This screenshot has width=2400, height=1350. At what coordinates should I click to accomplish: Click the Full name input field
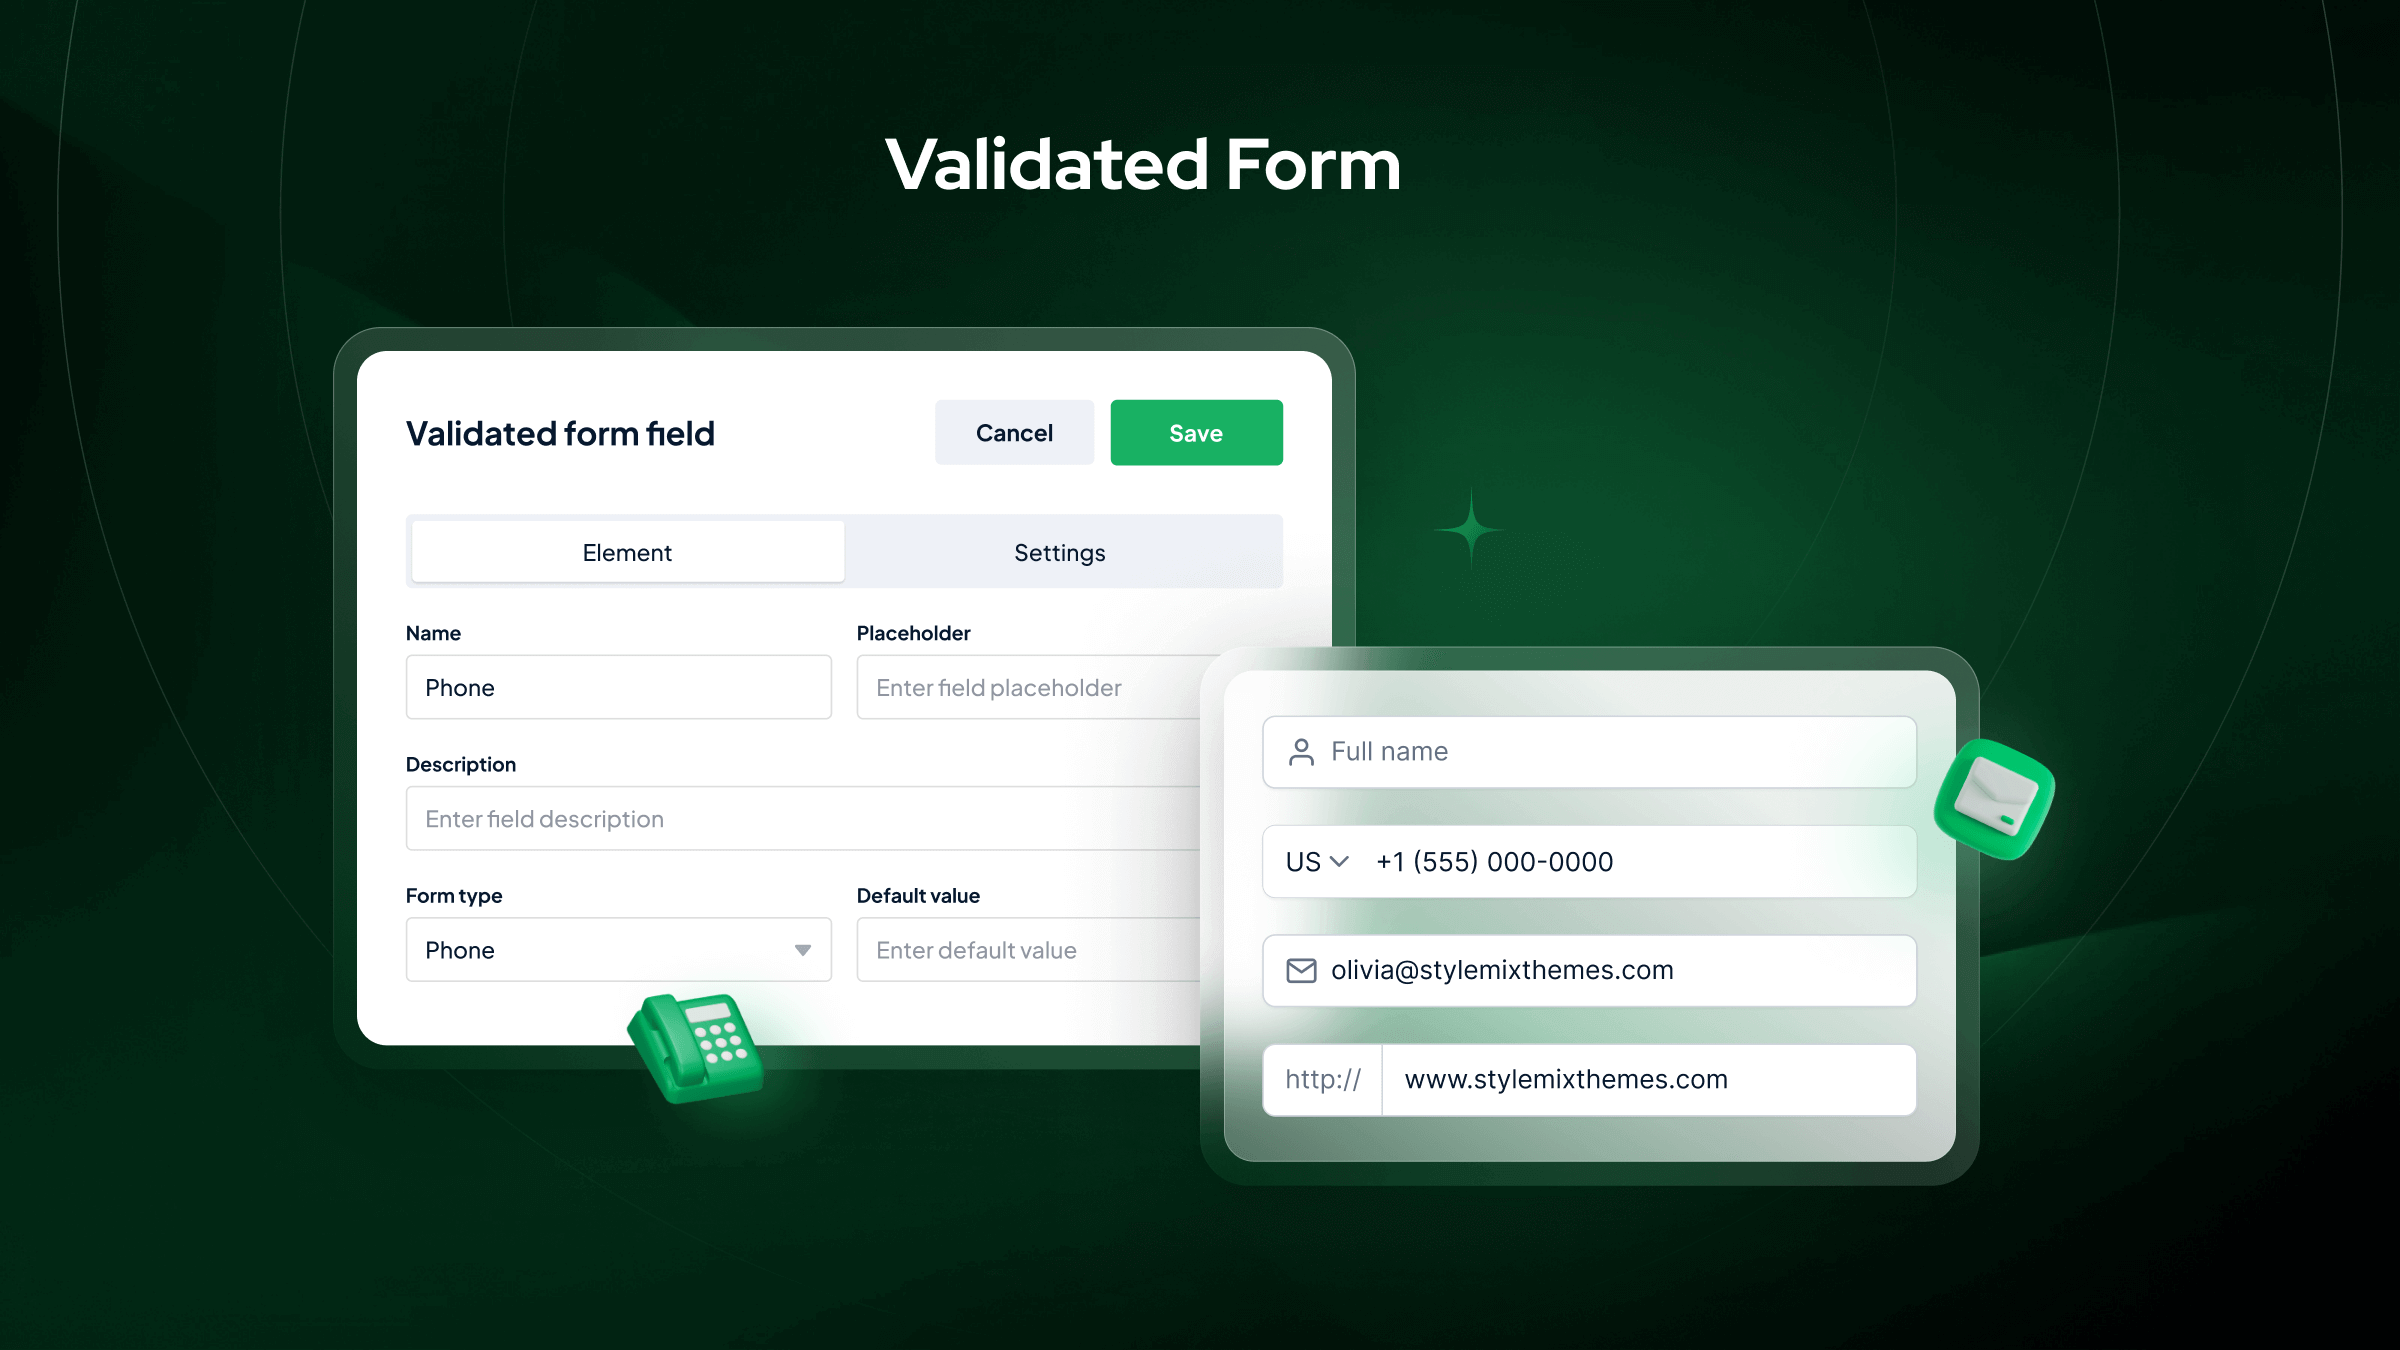[1587, 750]
